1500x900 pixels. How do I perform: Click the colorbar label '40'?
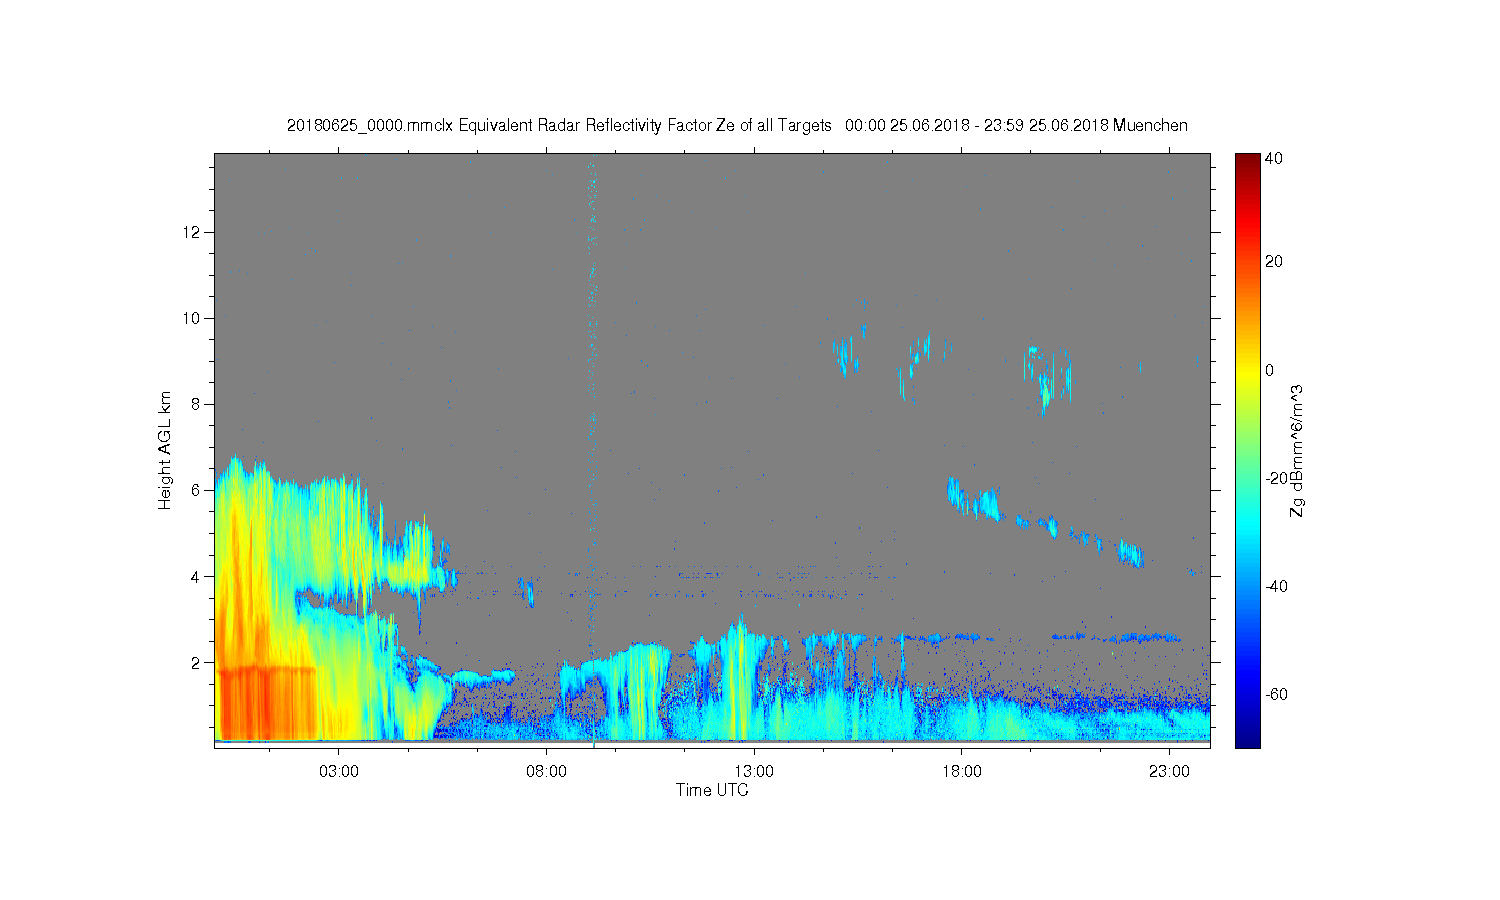[x=1274, y=158]
